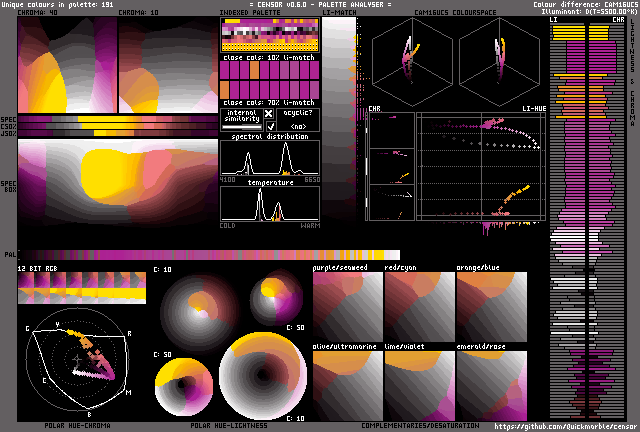Screen dimensions: 640x432
Task: Click the left CAM16UCS colourspace cube
Action: [x=407, y=62]
